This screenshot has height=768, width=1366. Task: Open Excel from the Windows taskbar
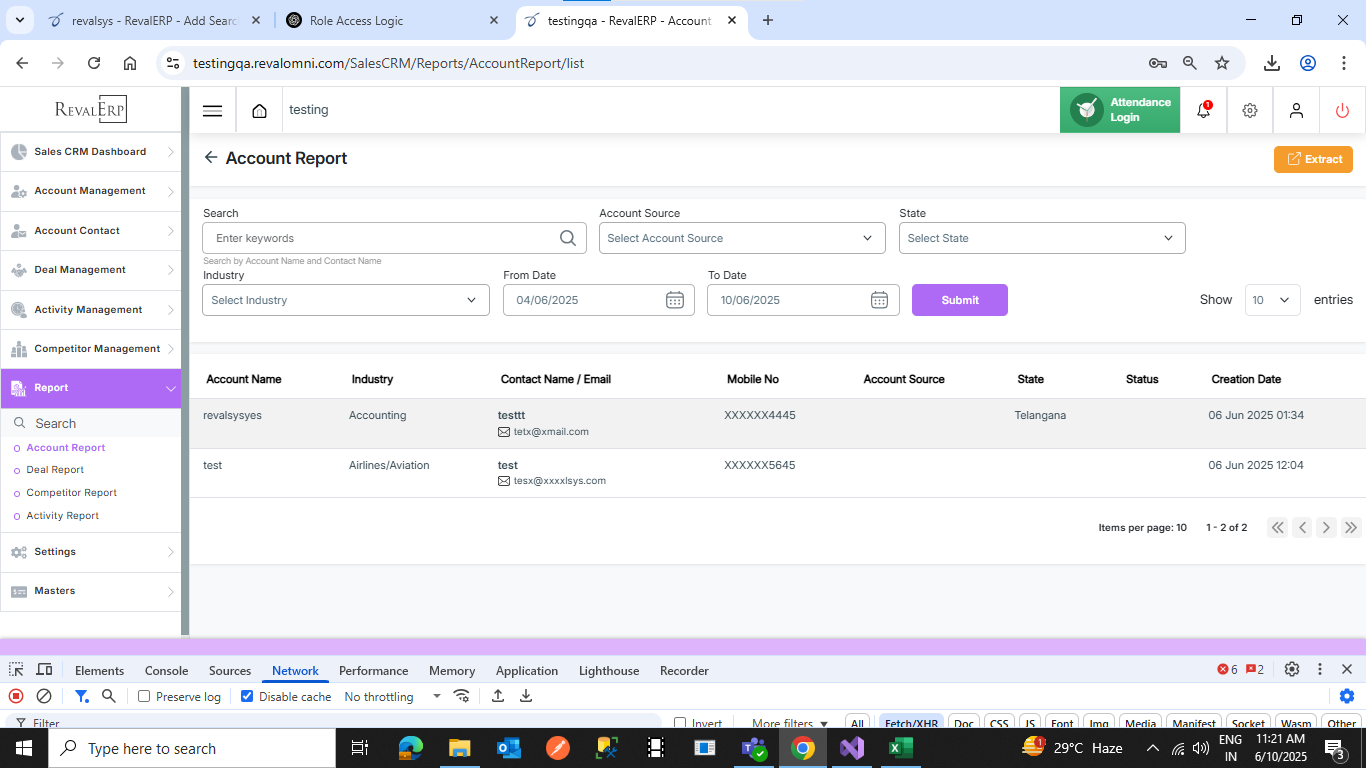(x=901, y=748)
